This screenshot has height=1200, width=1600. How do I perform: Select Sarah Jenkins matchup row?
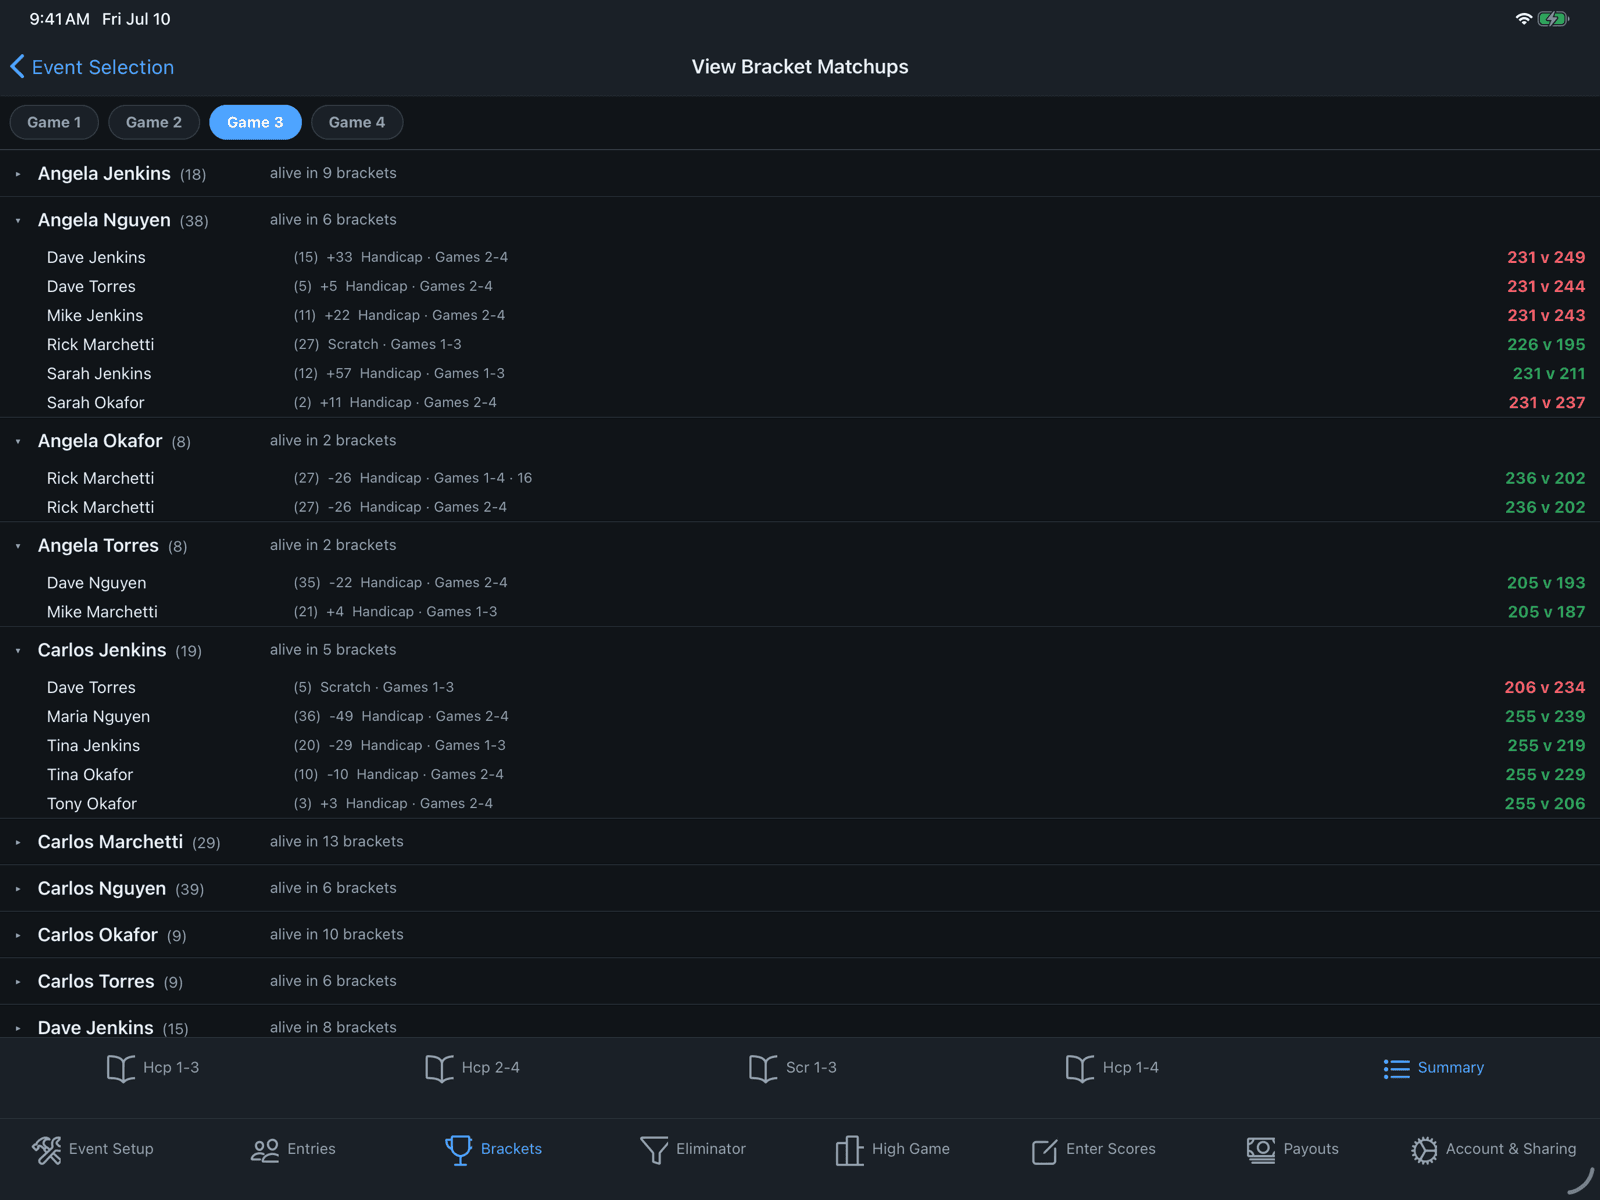[x=800, y=374]
